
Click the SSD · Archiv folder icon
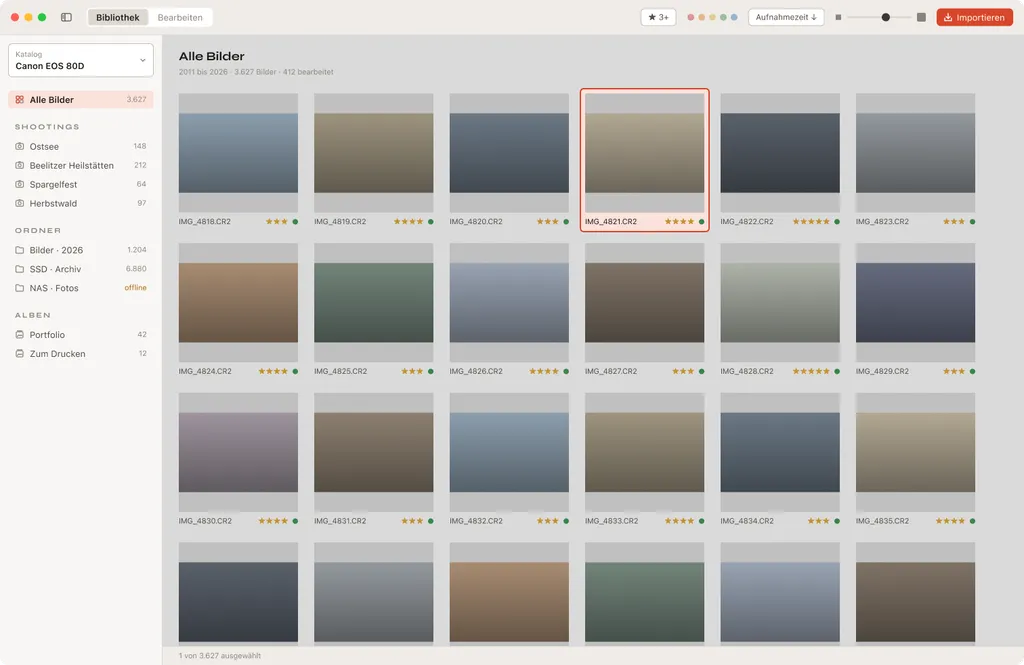20,269
